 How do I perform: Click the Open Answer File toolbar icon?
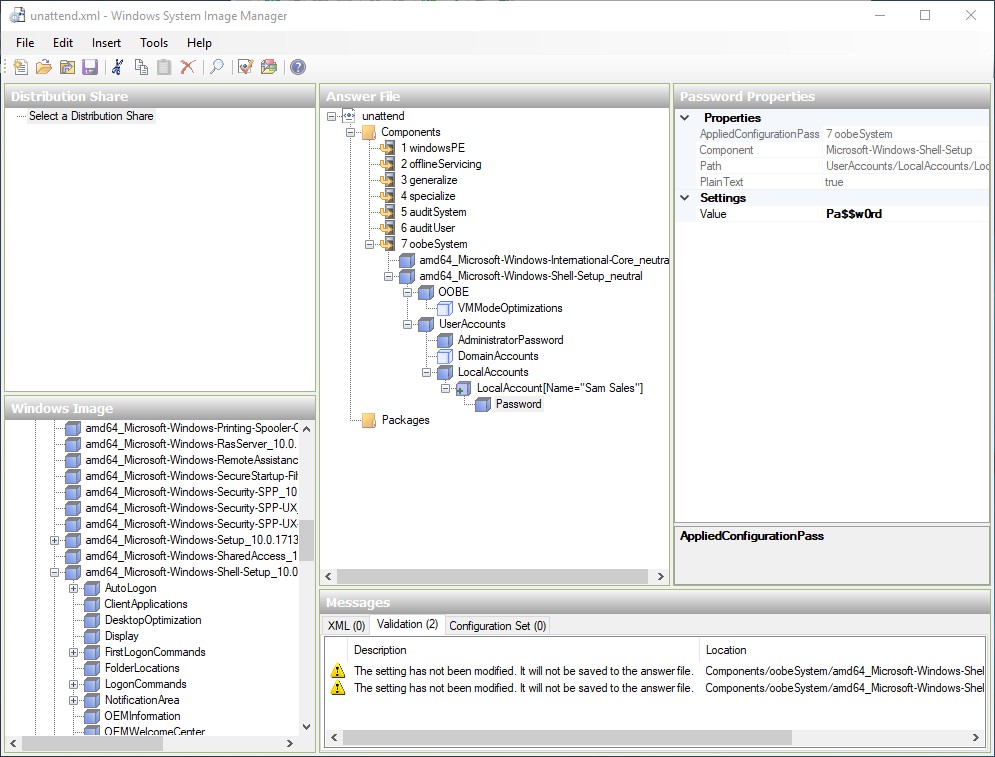click(44, 67)
